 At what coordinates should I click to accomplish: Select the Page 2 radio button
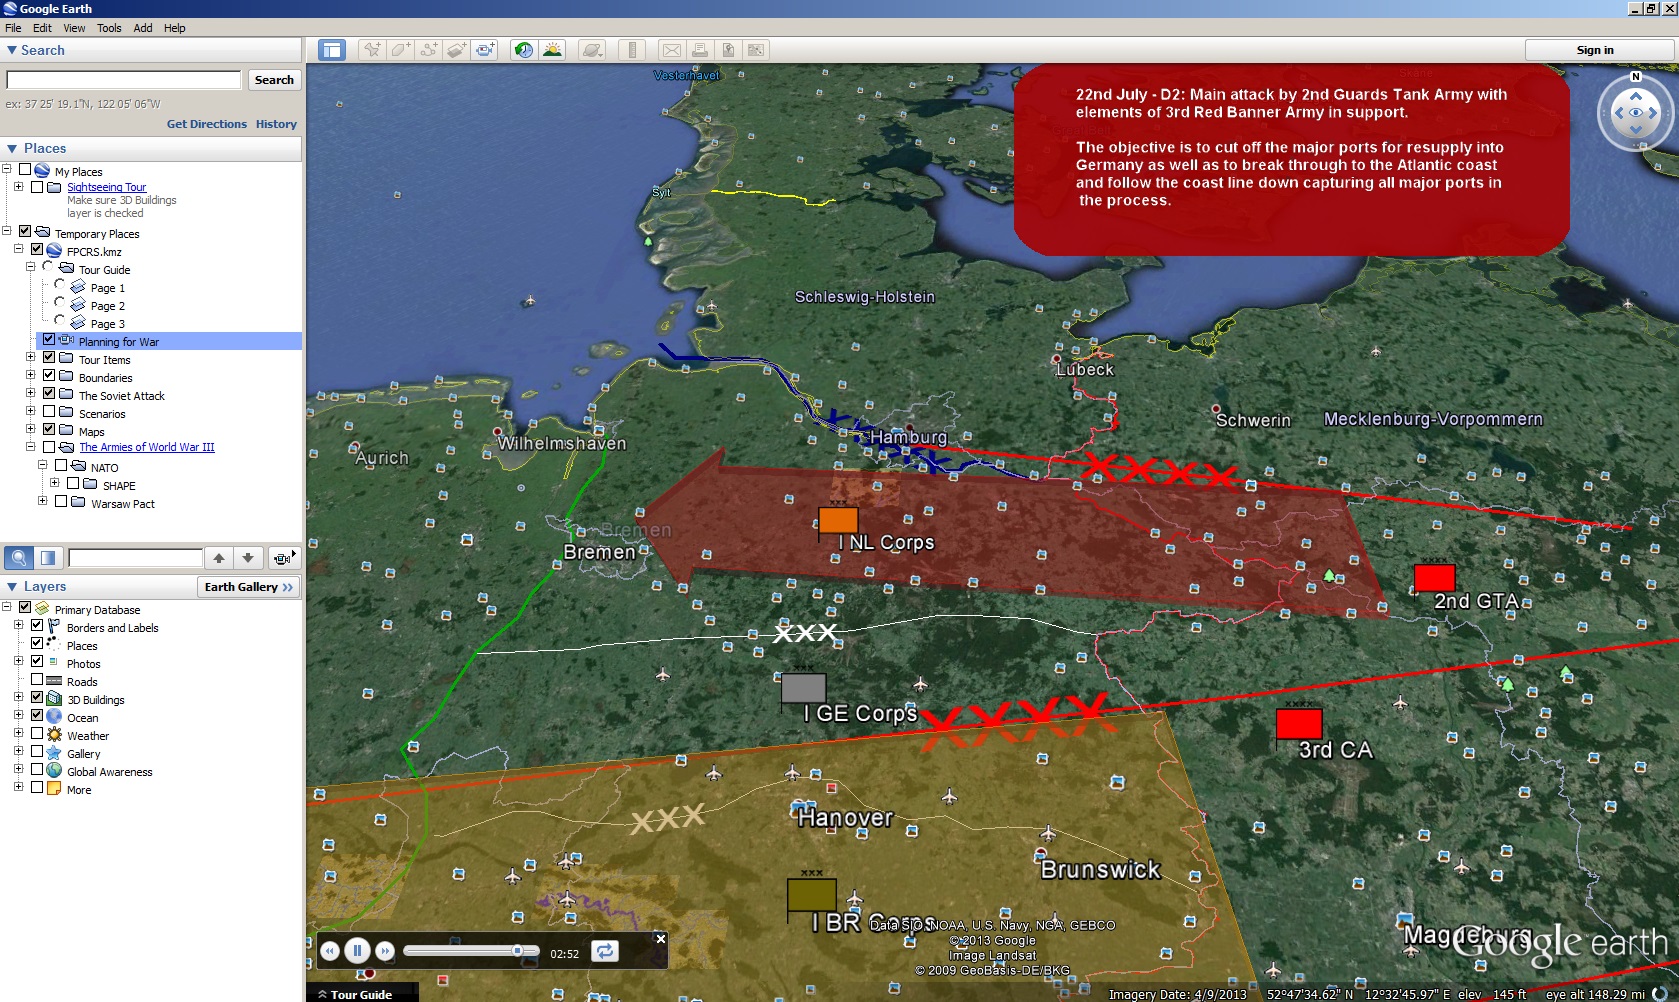pos(60,303)
